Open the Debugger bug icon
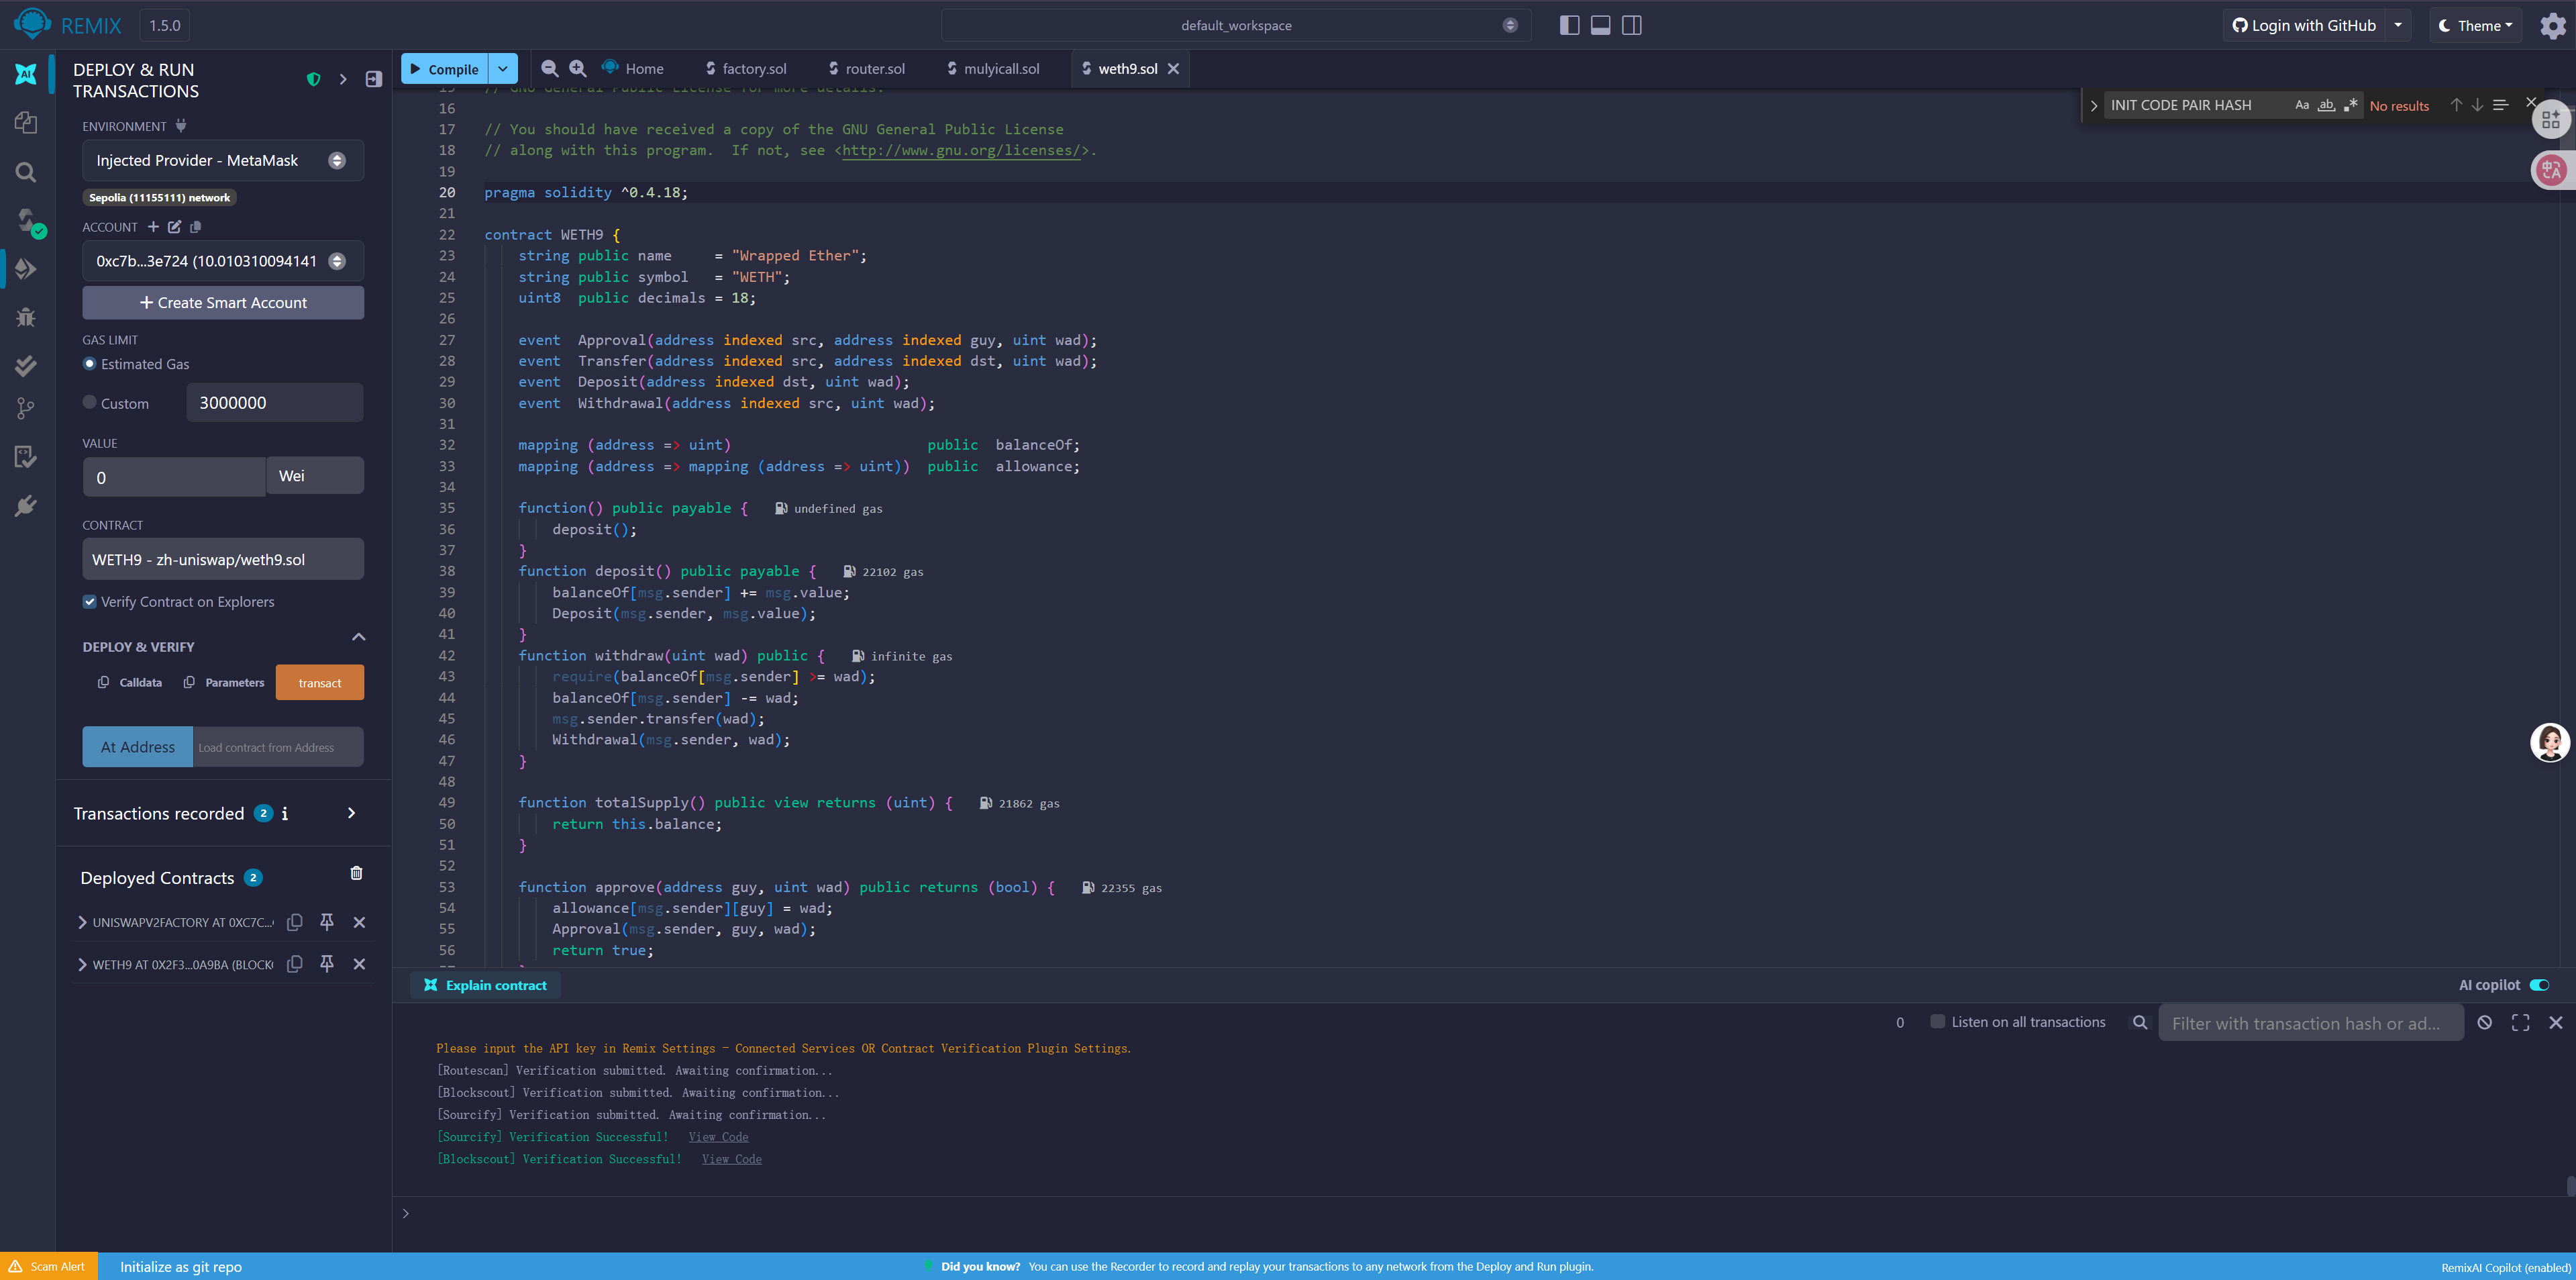The height and width of the screenshot is (1280, 2576). pyautogui.click(x=26, y=317)
